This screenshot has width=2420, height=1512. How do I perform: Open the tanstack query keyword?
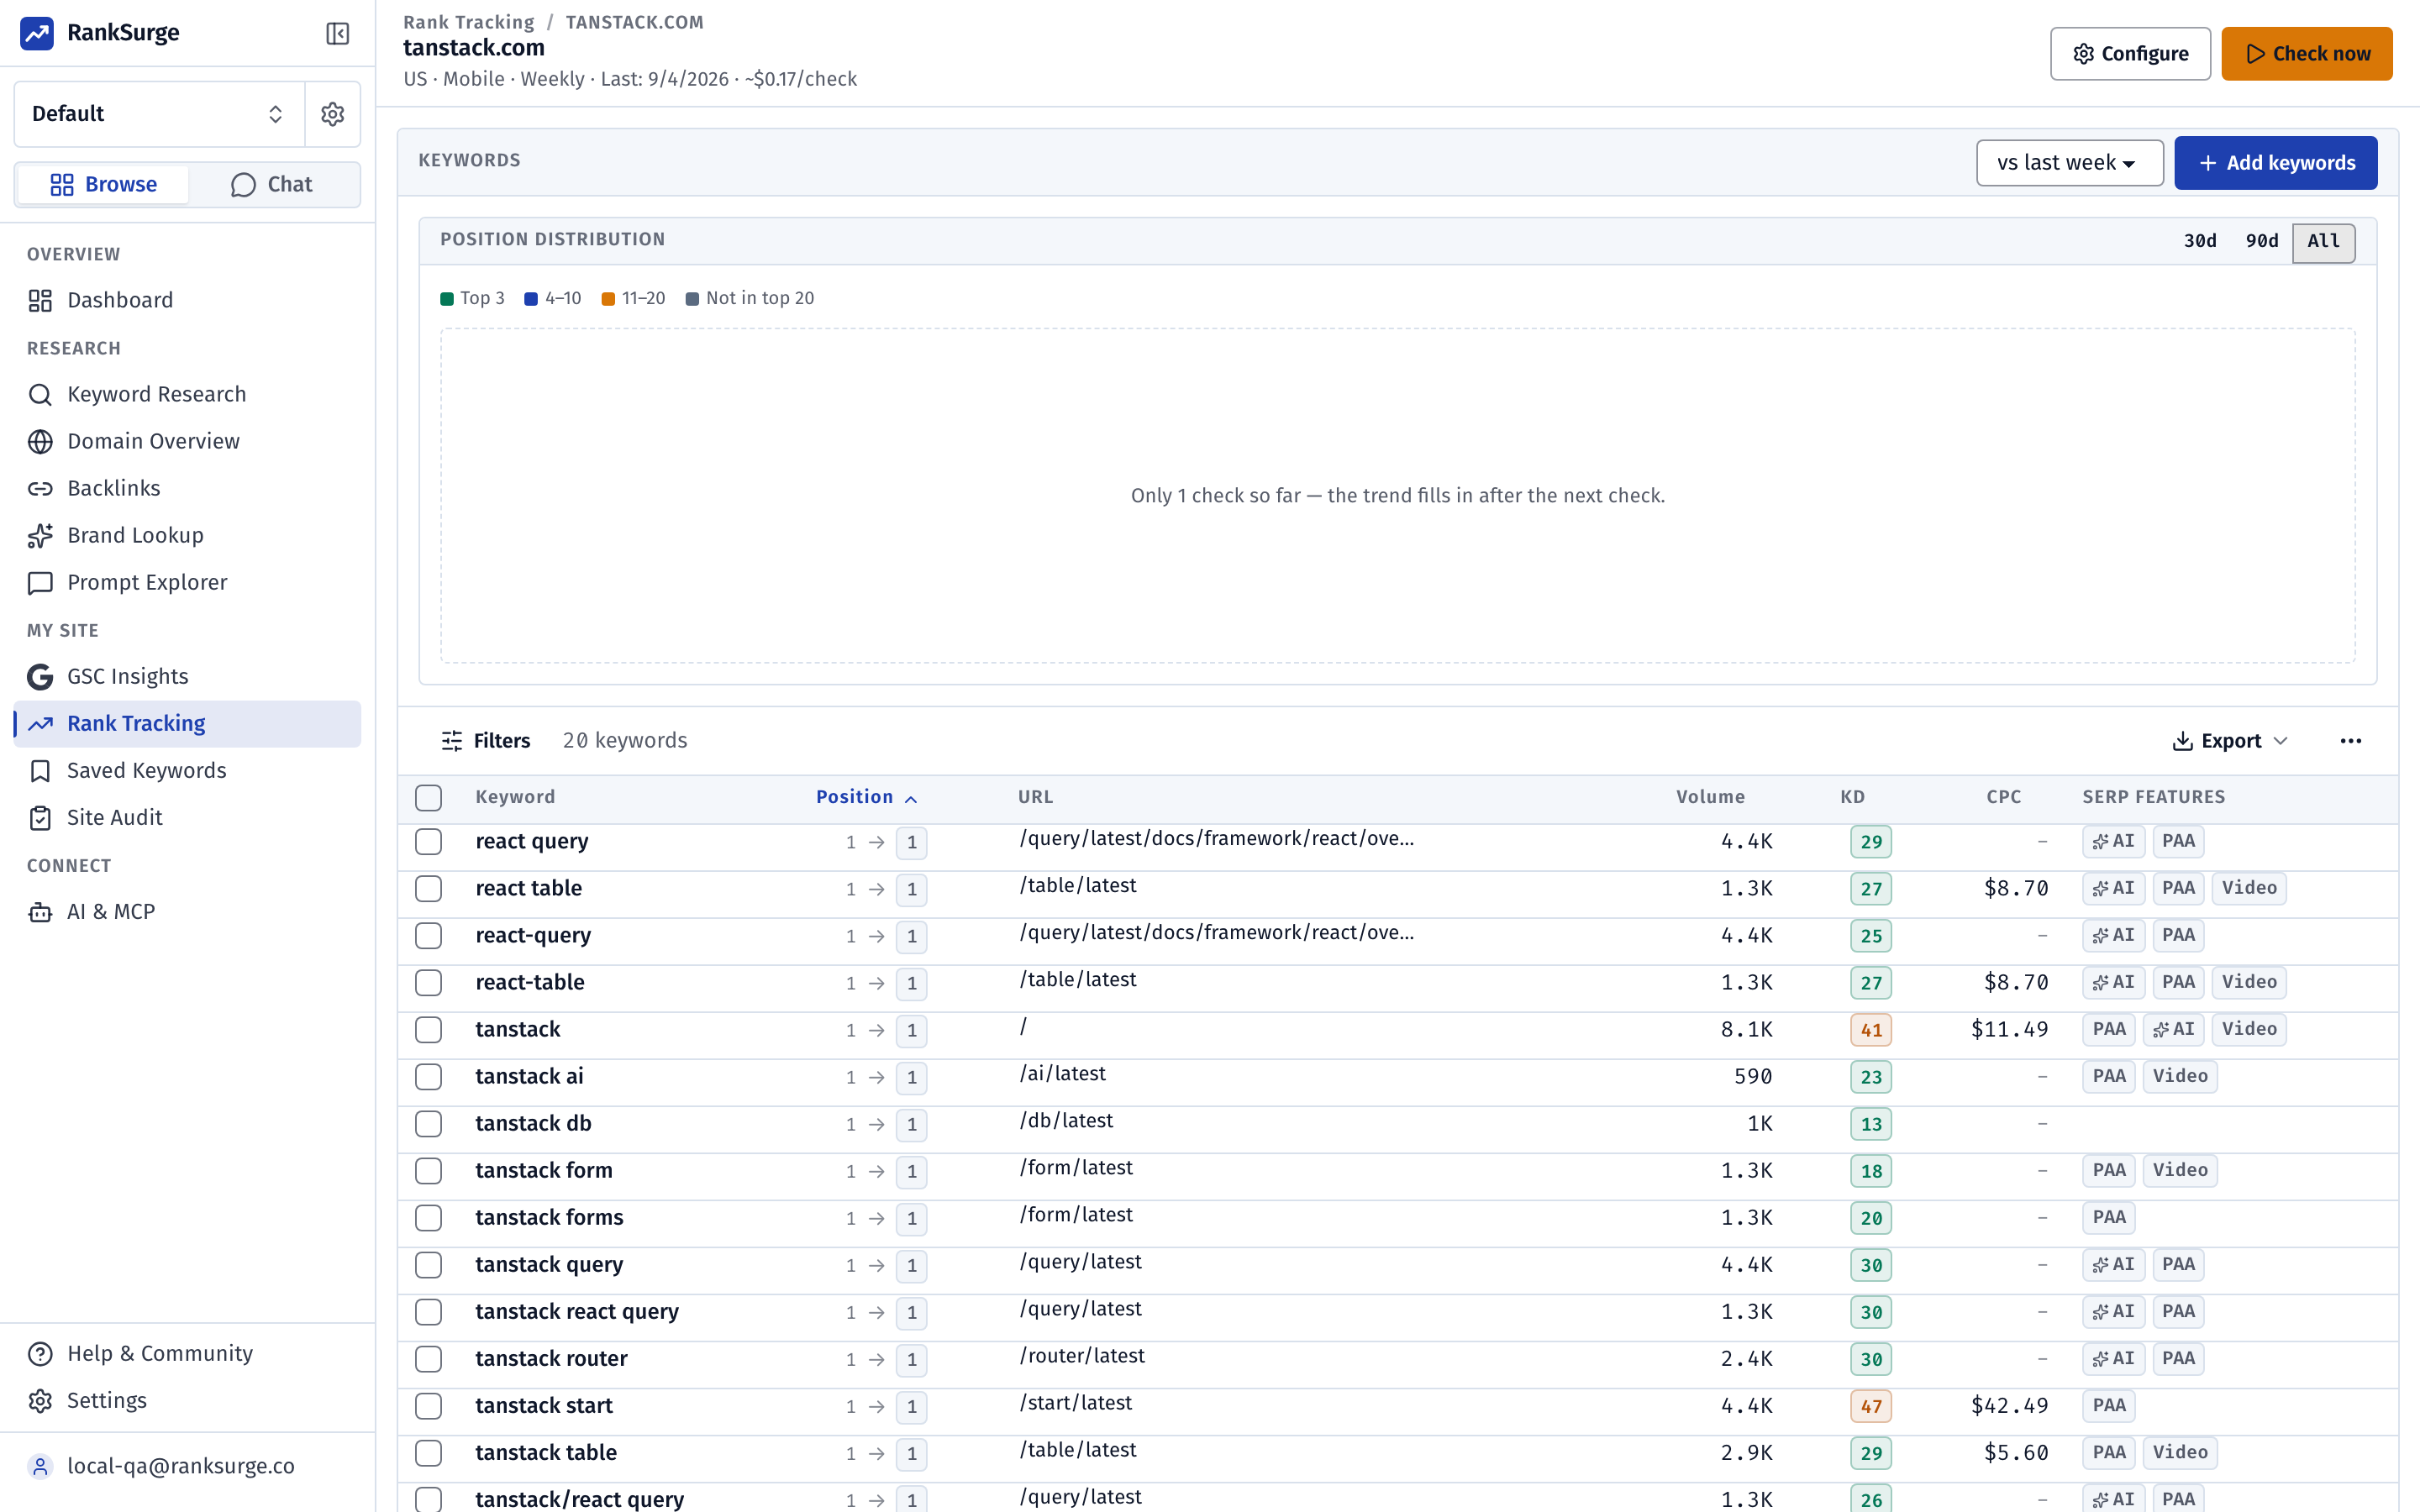pyautogui.click(x=549, y=1264)
